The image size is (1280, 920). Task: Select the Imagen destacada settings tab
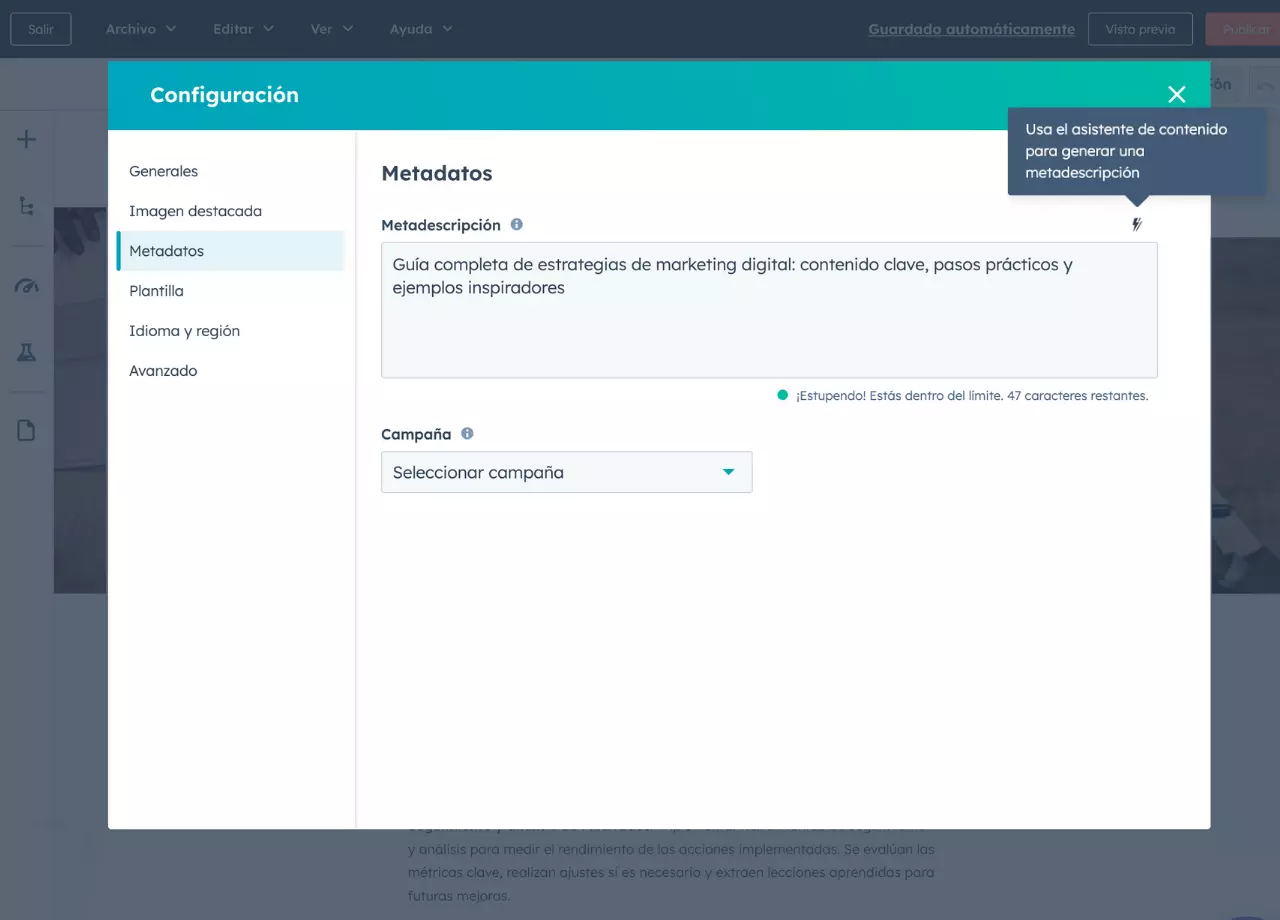pos(230,211)
